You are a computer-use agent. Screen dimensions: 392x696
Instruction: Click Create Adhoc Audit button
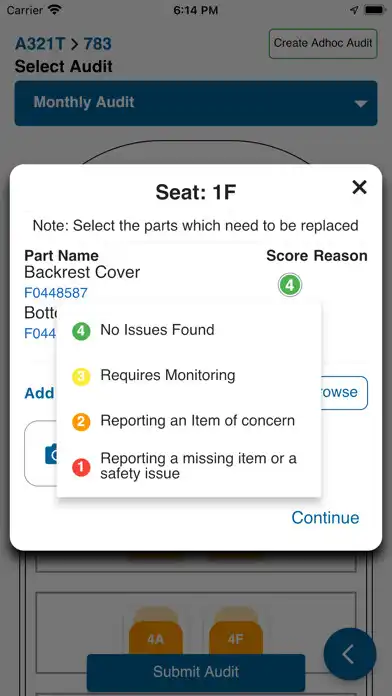point(323,44)
